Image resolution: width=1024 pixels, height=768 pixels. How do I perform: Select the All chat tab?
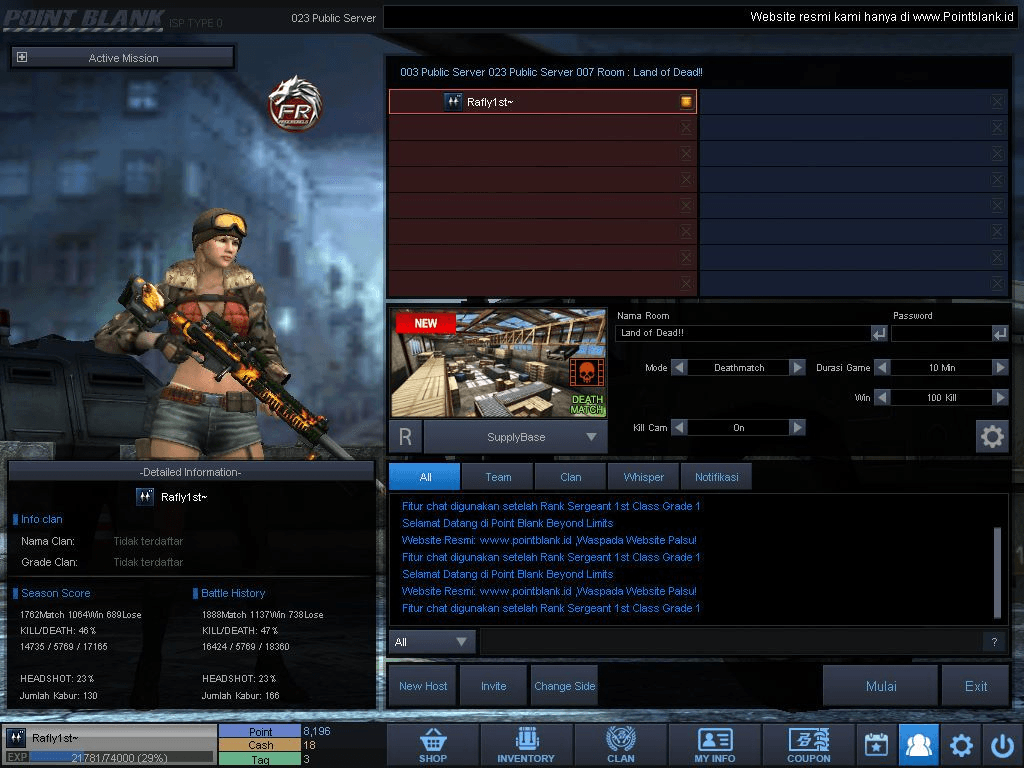click(x=425, y=477)
